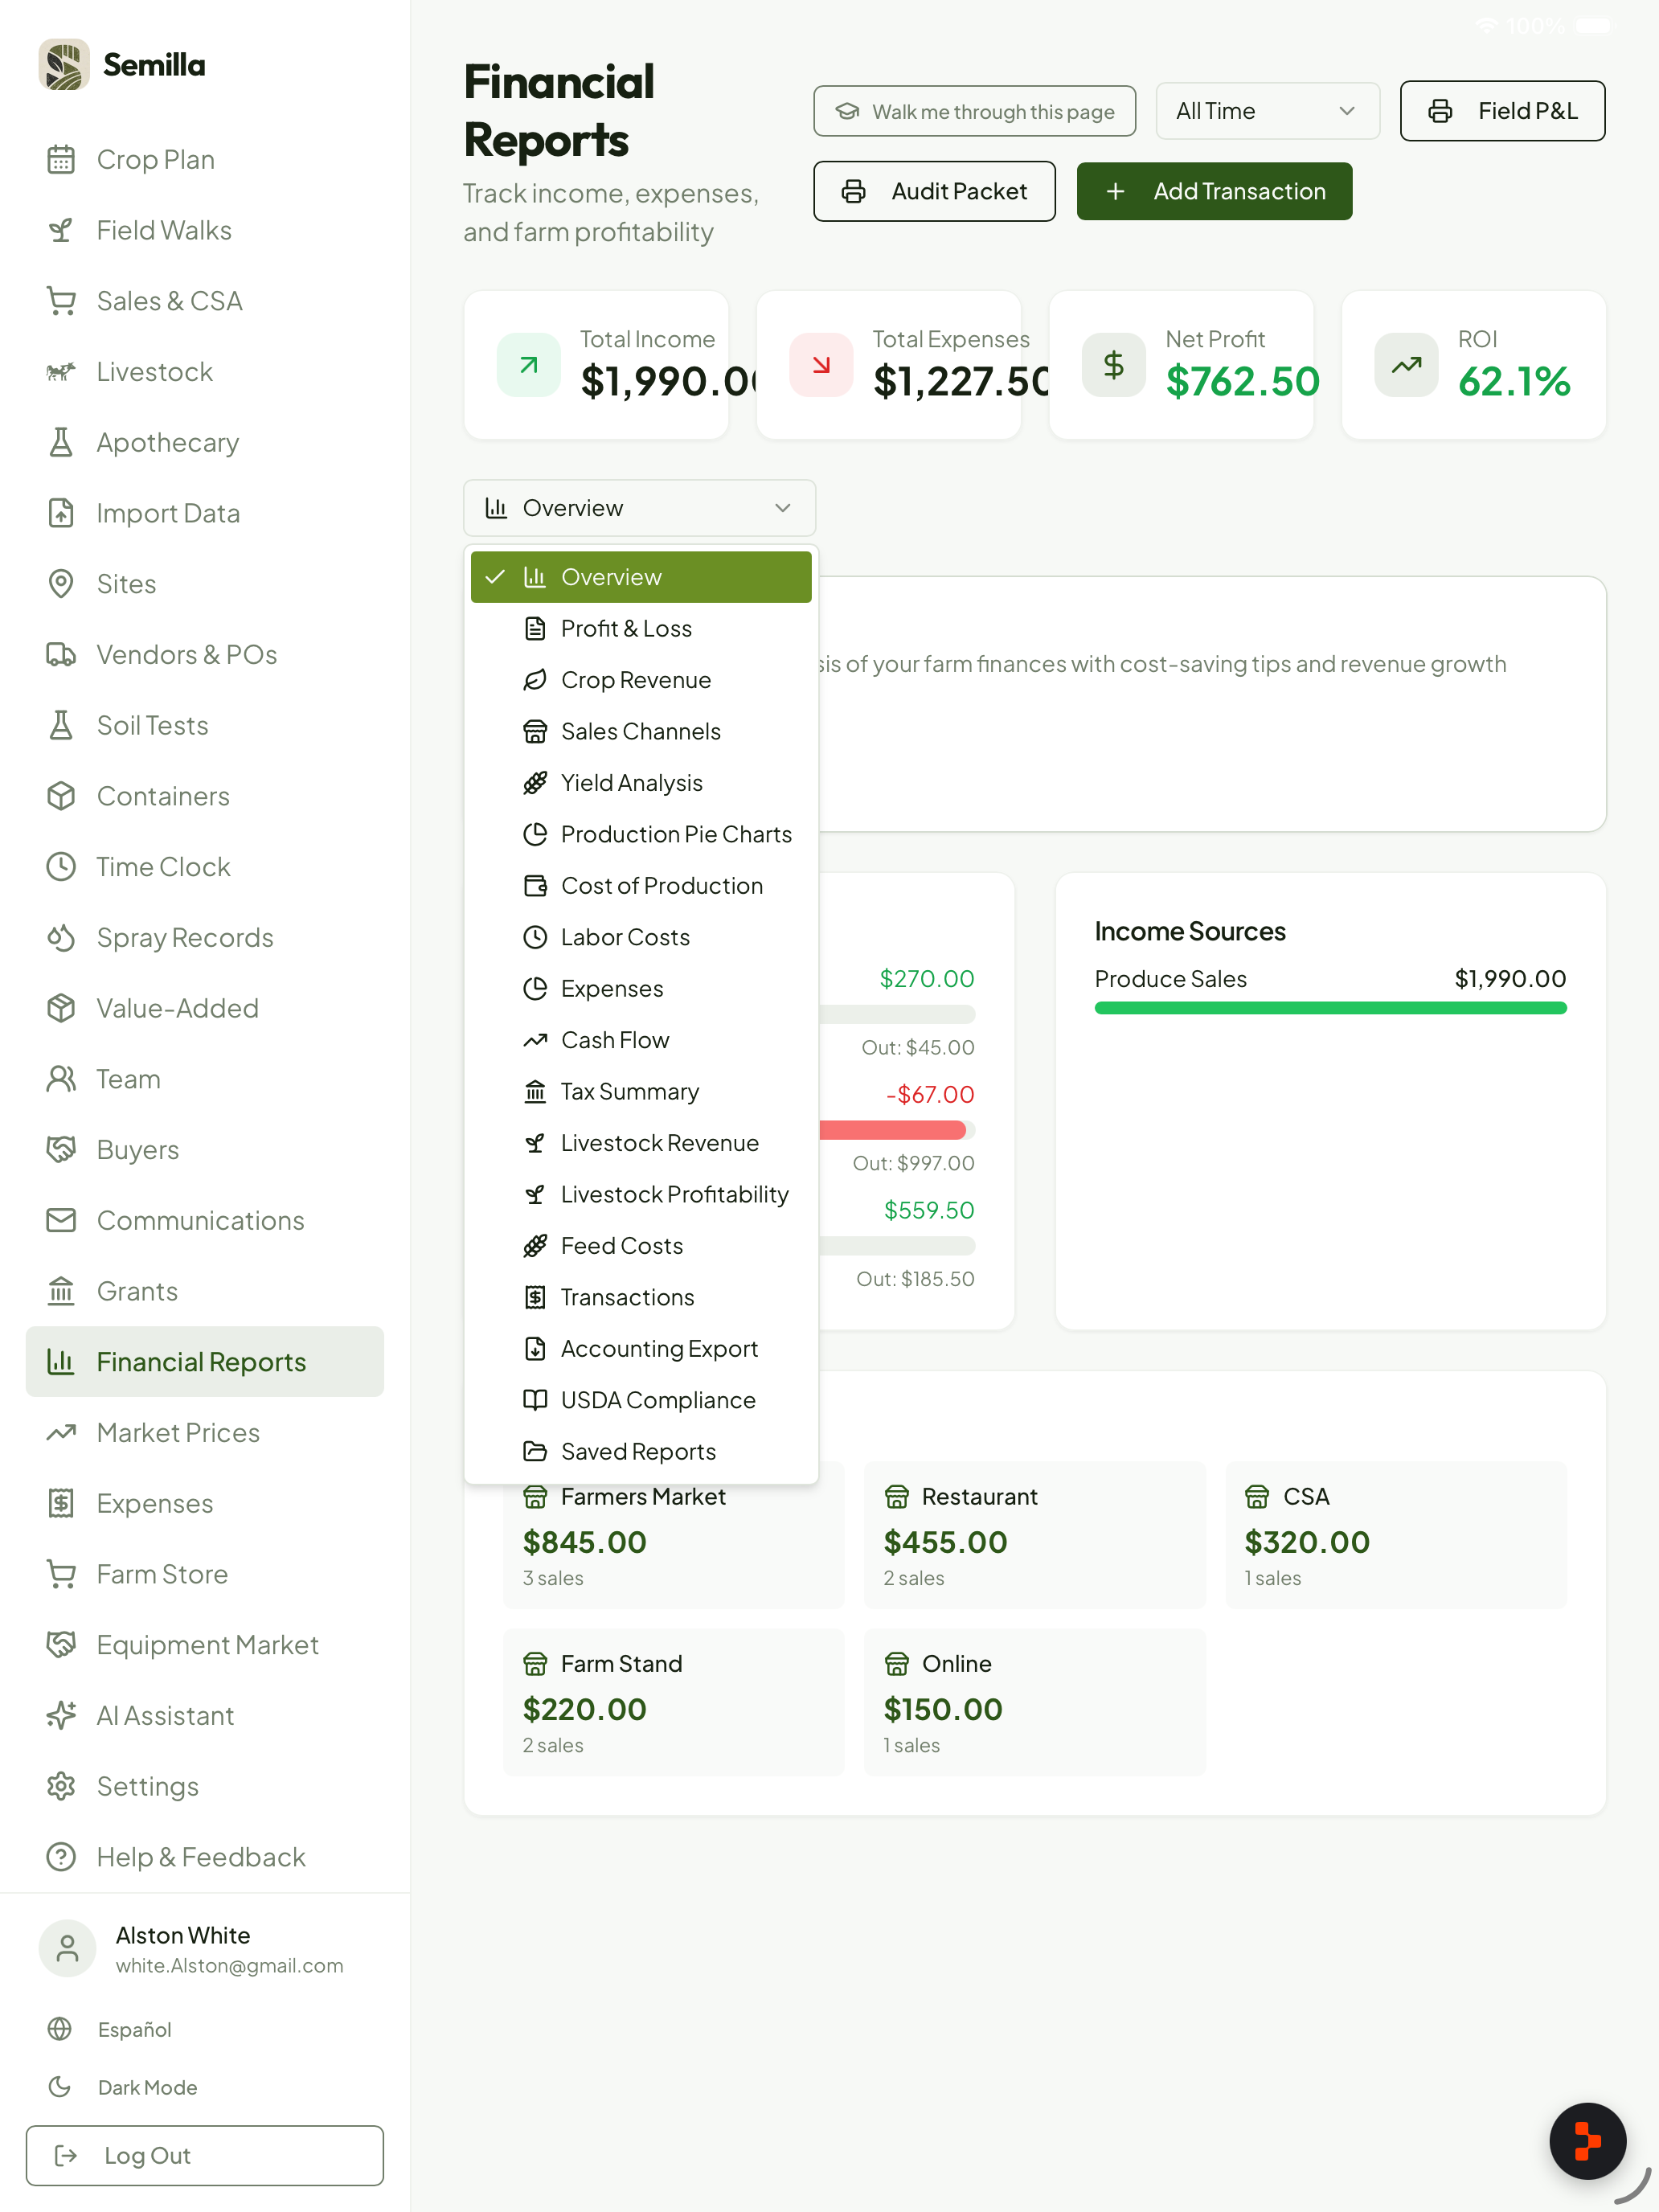The height and width of the screenshot is (2212, 1659).
Task: Click the Containers box icon
Action: (61, 796)
